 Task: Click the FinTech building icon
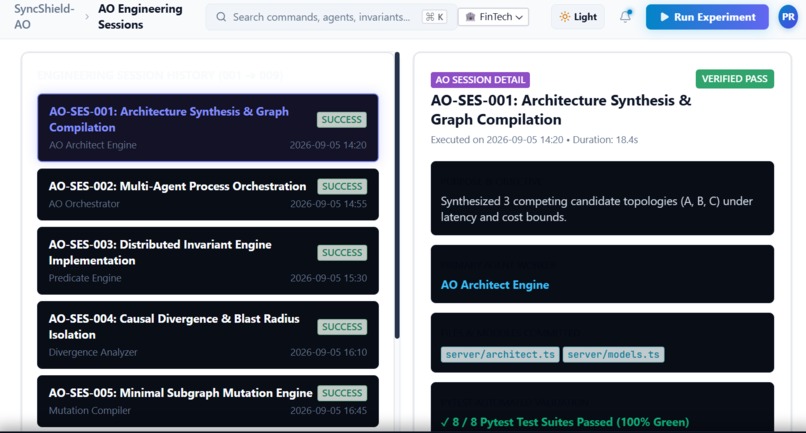pyautogui.click(x=470, y=17)
